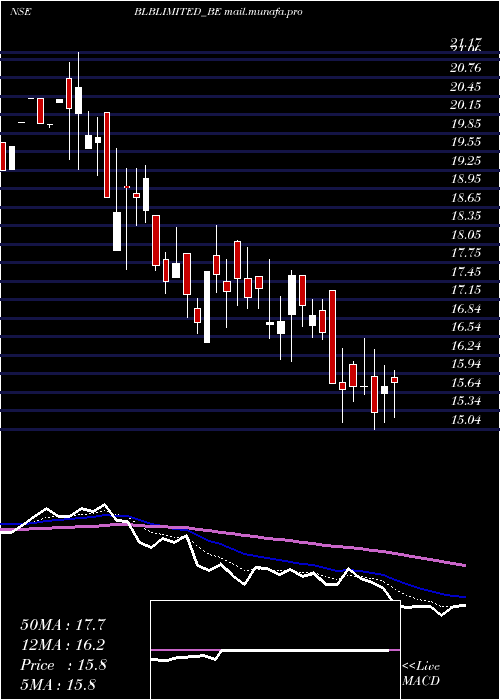Screen dimensions: 500x700
Task: Click the 18.05 price axis label
Action: click(x=466, y=234)
